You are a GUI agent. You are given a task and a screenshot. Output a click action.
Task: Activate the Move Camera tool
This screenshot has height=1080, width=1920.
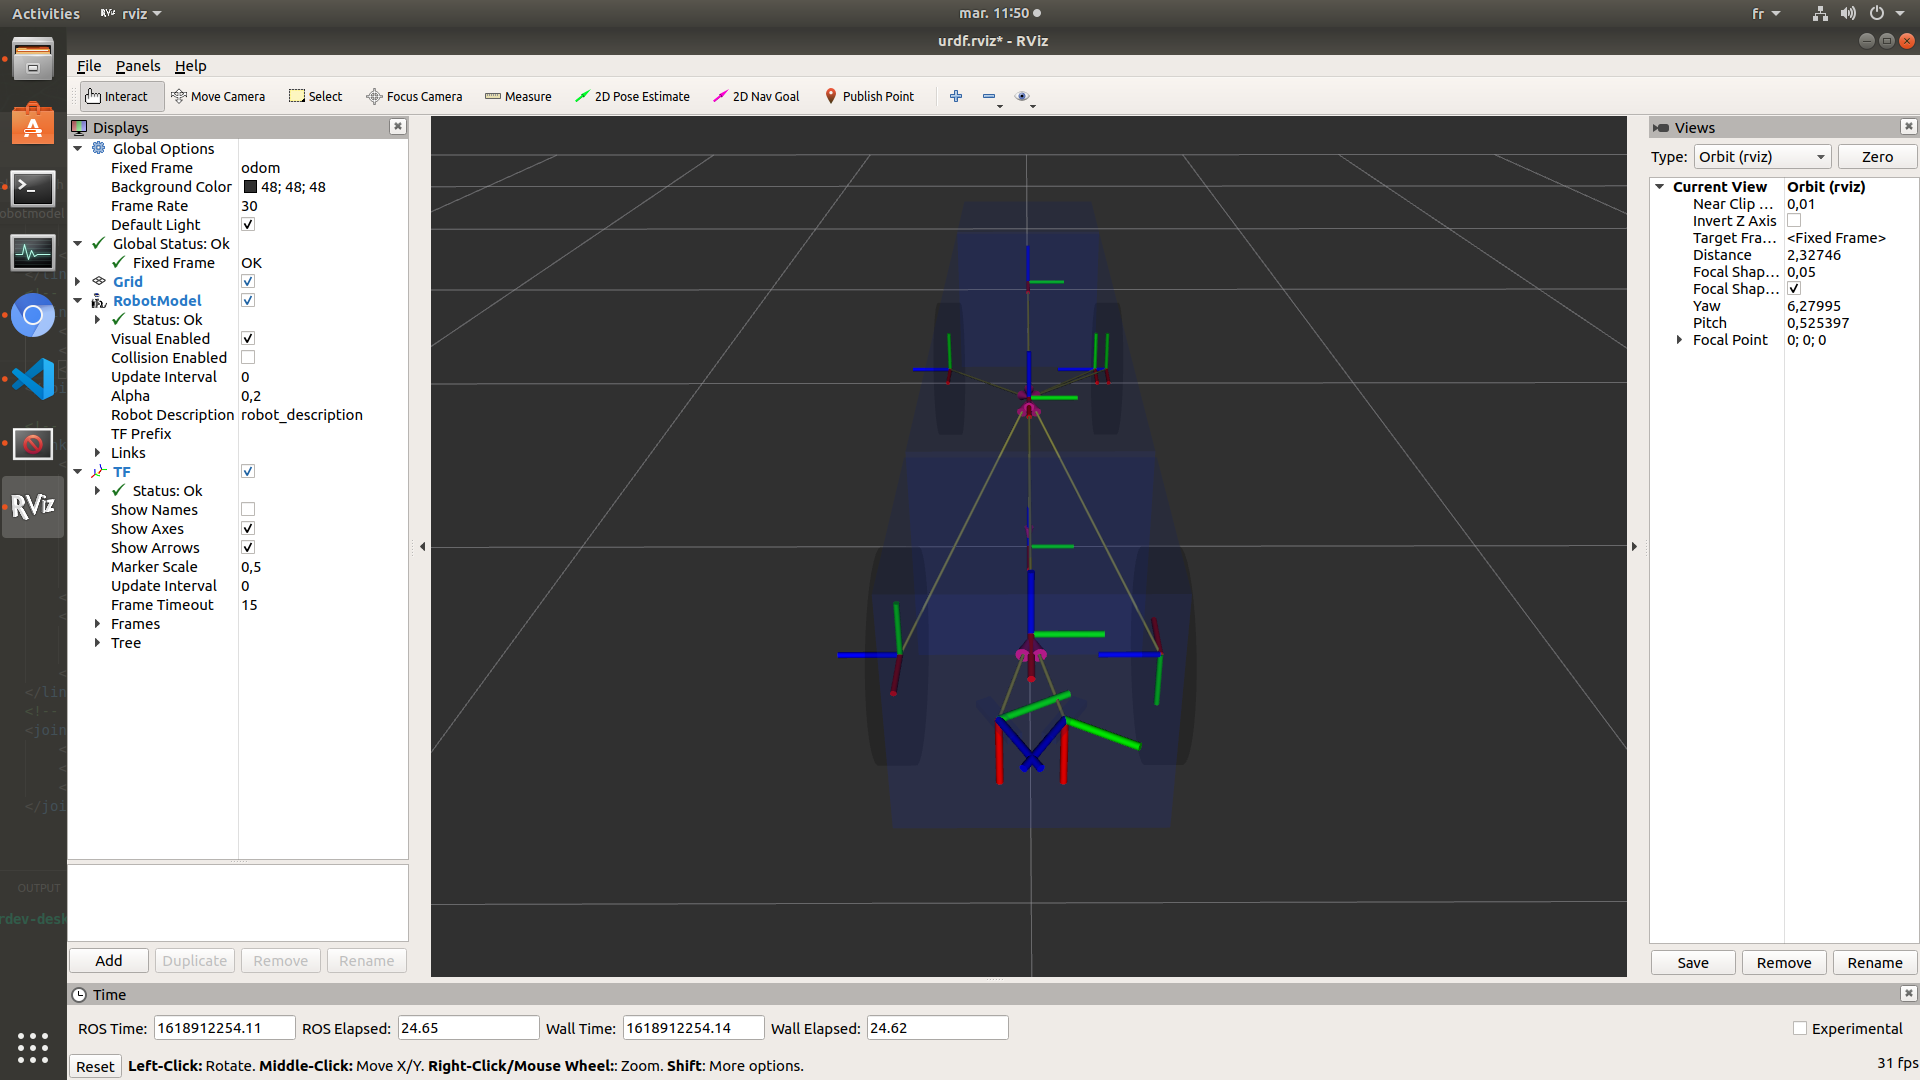point(218,96)
